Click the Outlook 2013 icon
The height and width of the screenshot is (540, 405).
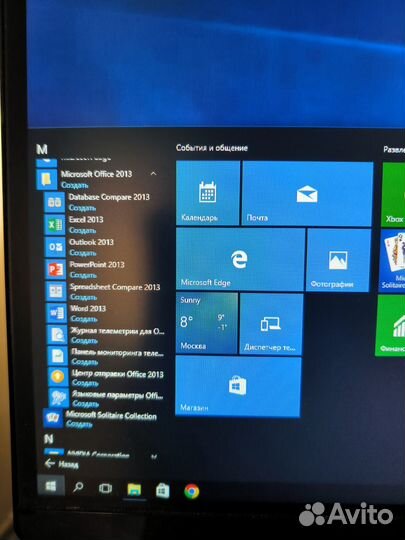click(x=55, y=247)
